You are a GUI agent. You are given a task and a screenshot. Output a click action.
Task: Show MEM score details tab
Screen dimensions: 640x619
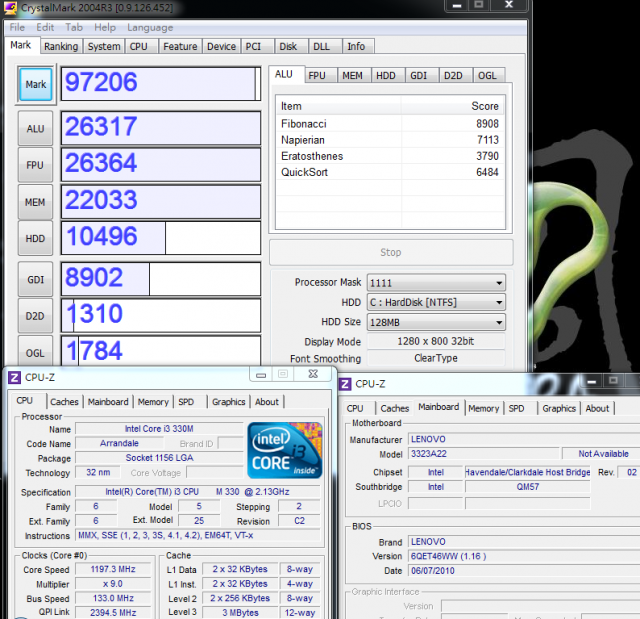pyautogui.click(x=352, y=75)
